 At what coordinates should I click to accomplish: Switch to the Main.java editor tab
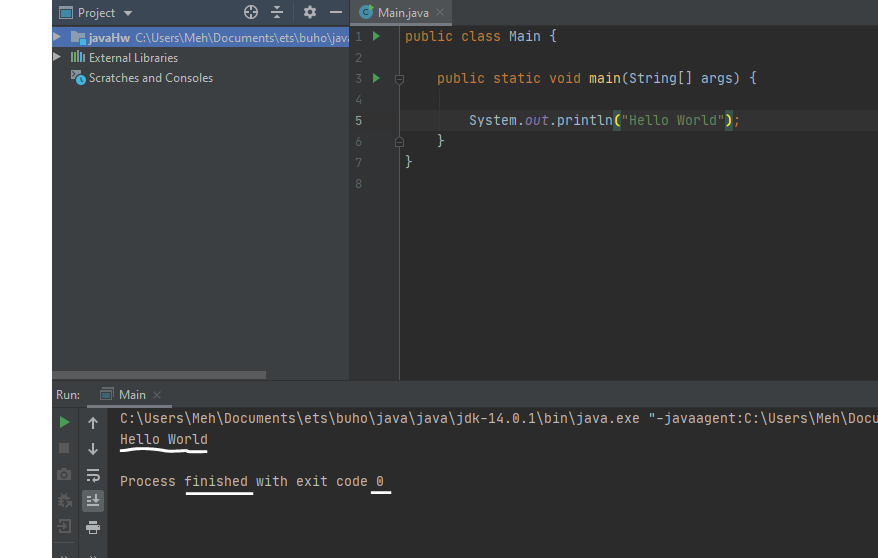pos(402,12)
